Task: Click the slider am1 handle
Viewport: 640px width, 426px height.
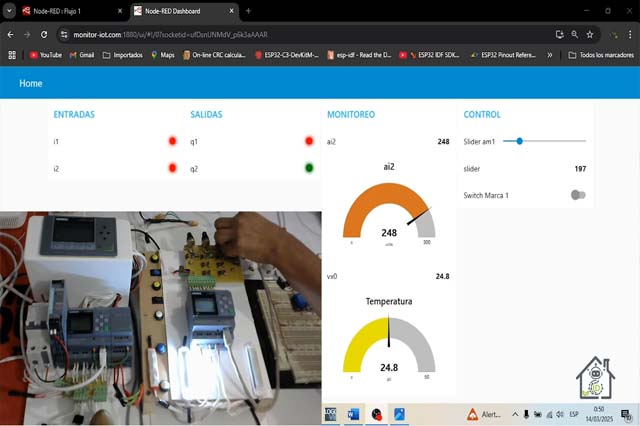Action: point(519,142)
